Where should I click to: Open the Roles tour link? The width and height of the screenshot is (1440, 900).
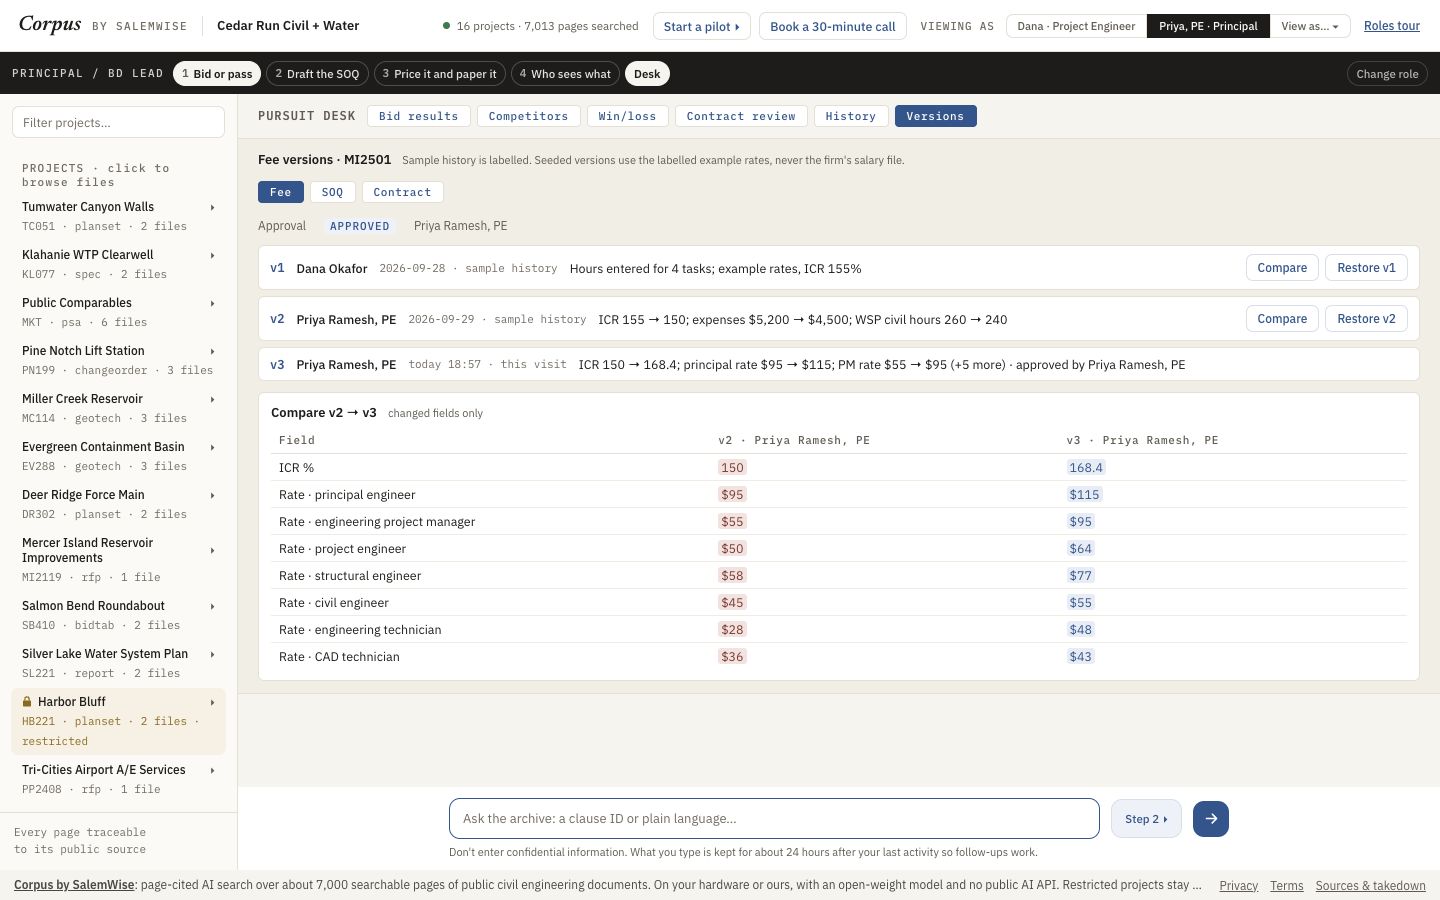point(1392,26)
